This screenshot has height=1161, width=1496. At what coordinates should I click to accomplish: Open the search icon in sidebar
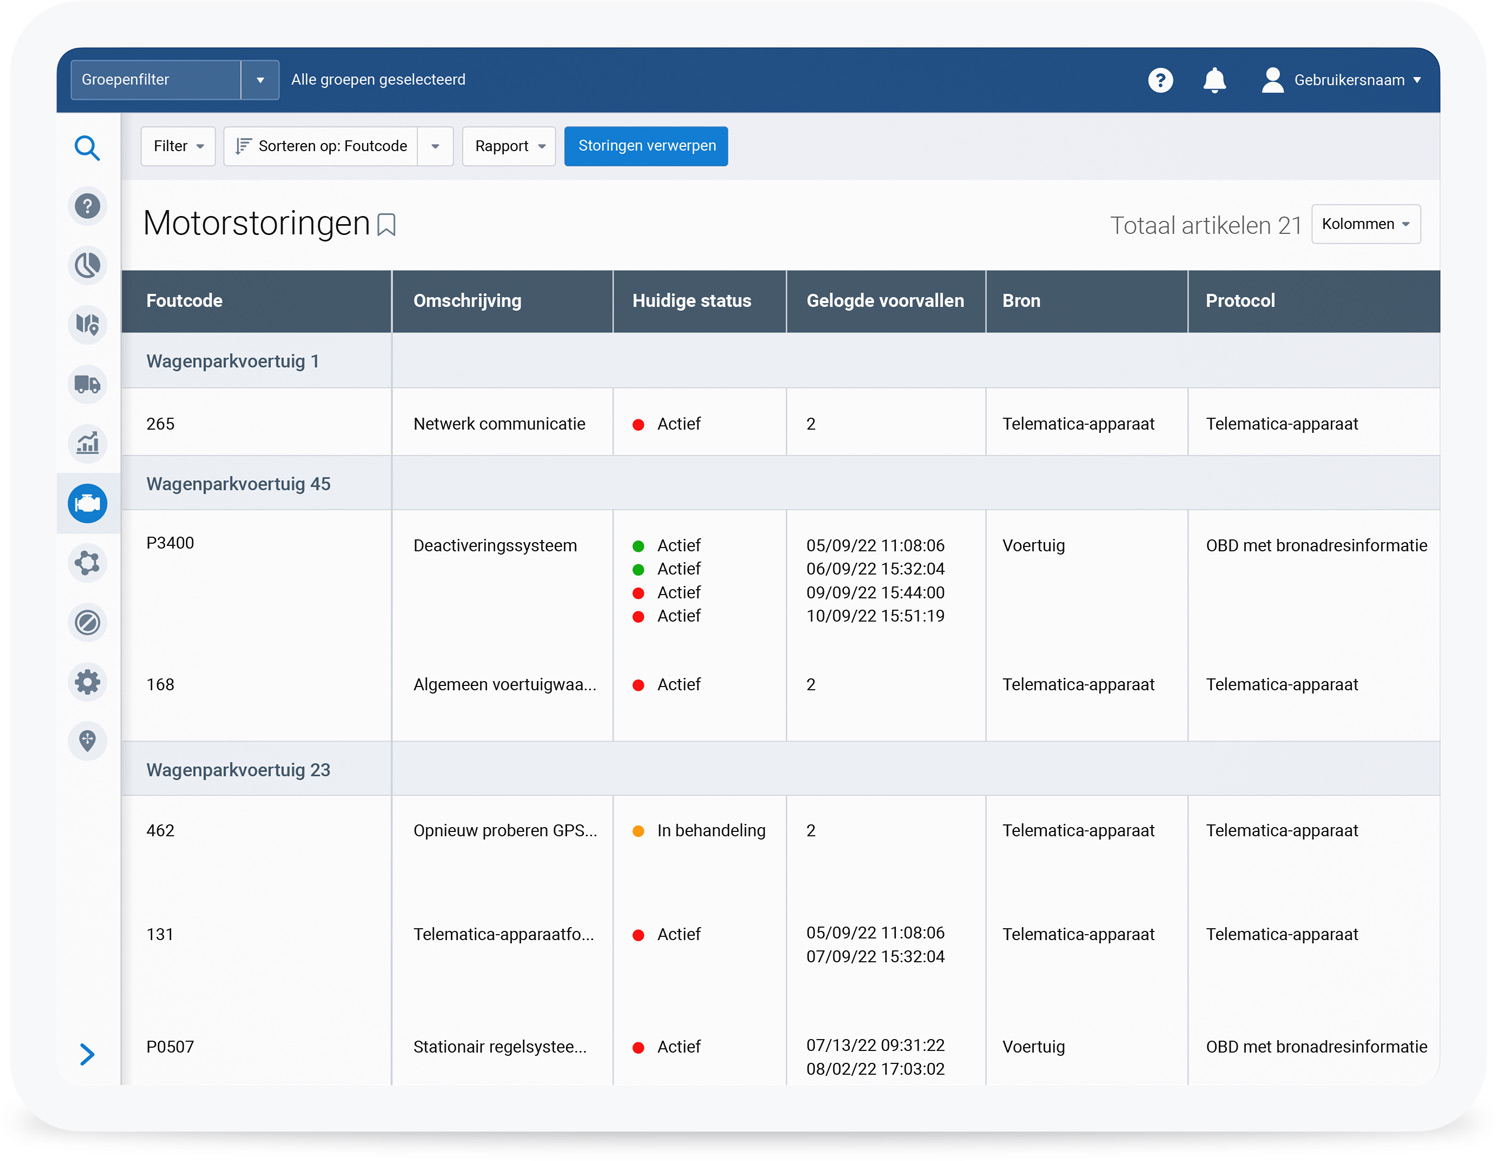coord(87,148)
